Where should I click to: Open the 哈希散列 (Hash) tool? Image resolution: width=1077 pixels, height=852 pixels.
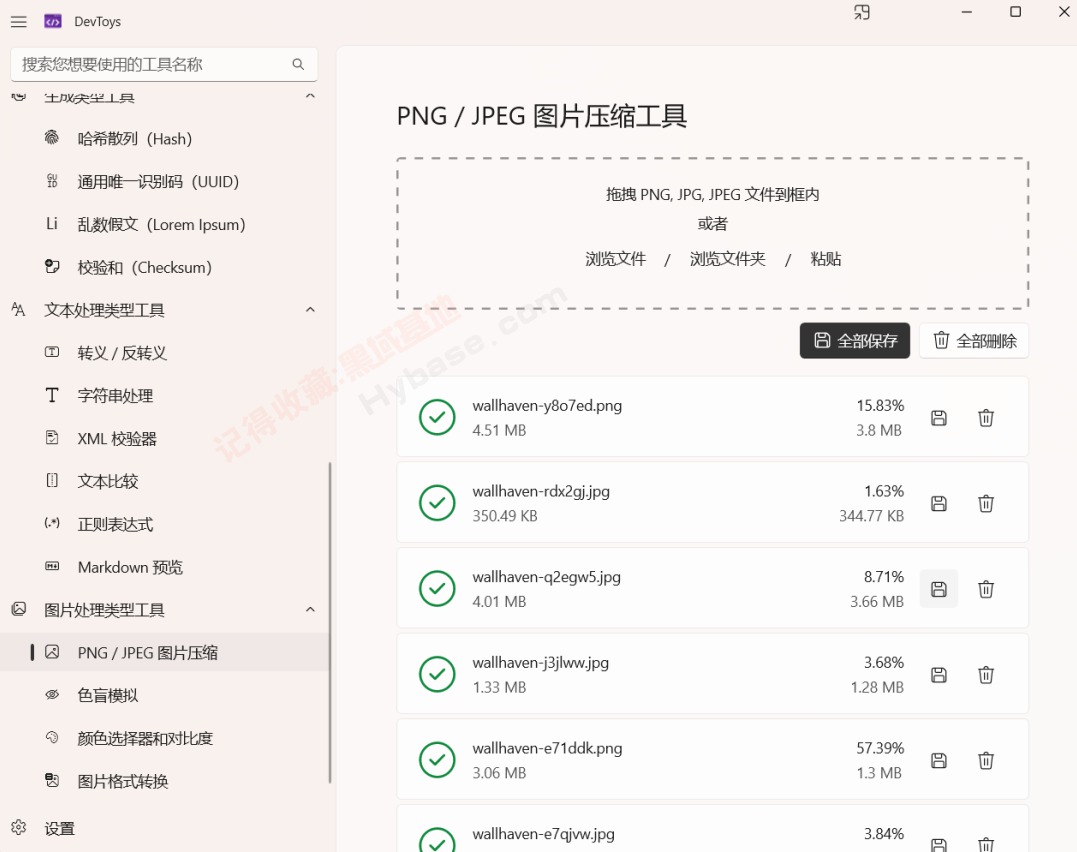point(165,139)
